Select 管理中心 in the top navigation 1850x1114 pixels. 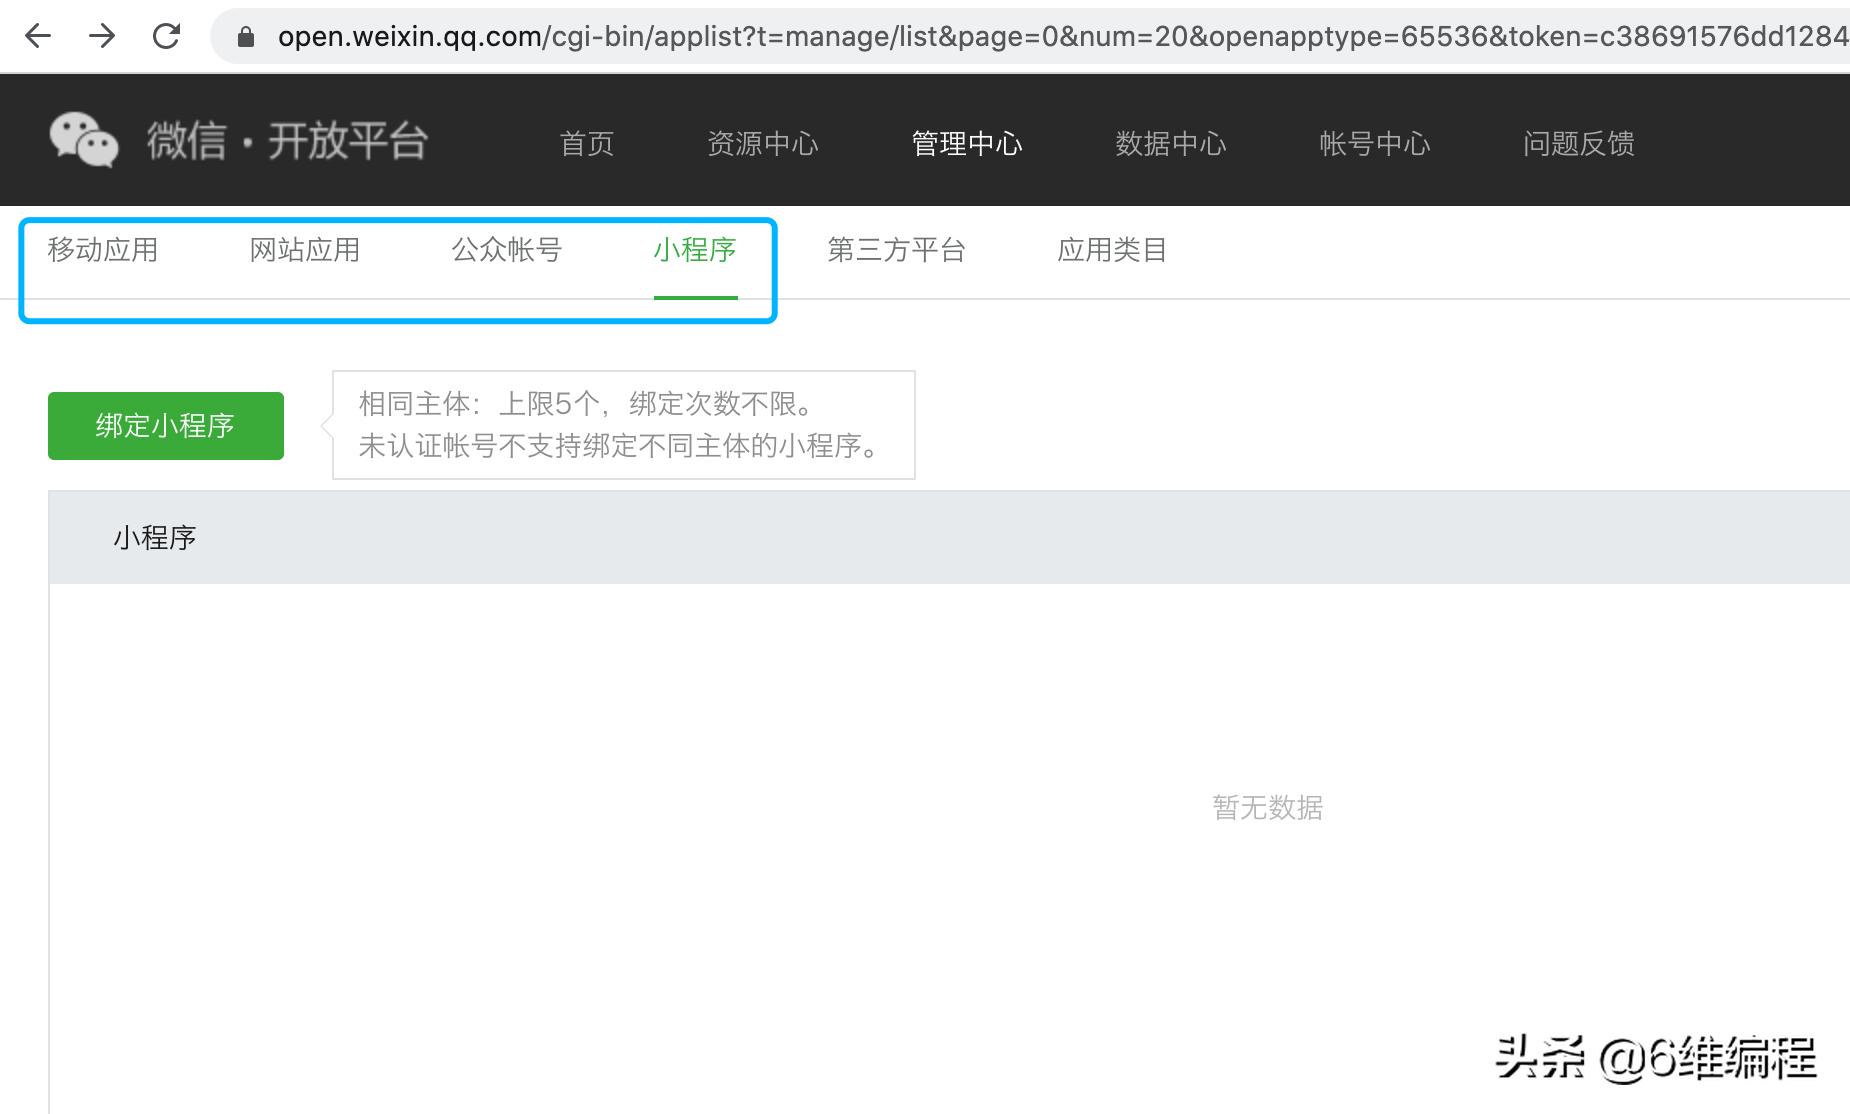click(x=965, y=144)
